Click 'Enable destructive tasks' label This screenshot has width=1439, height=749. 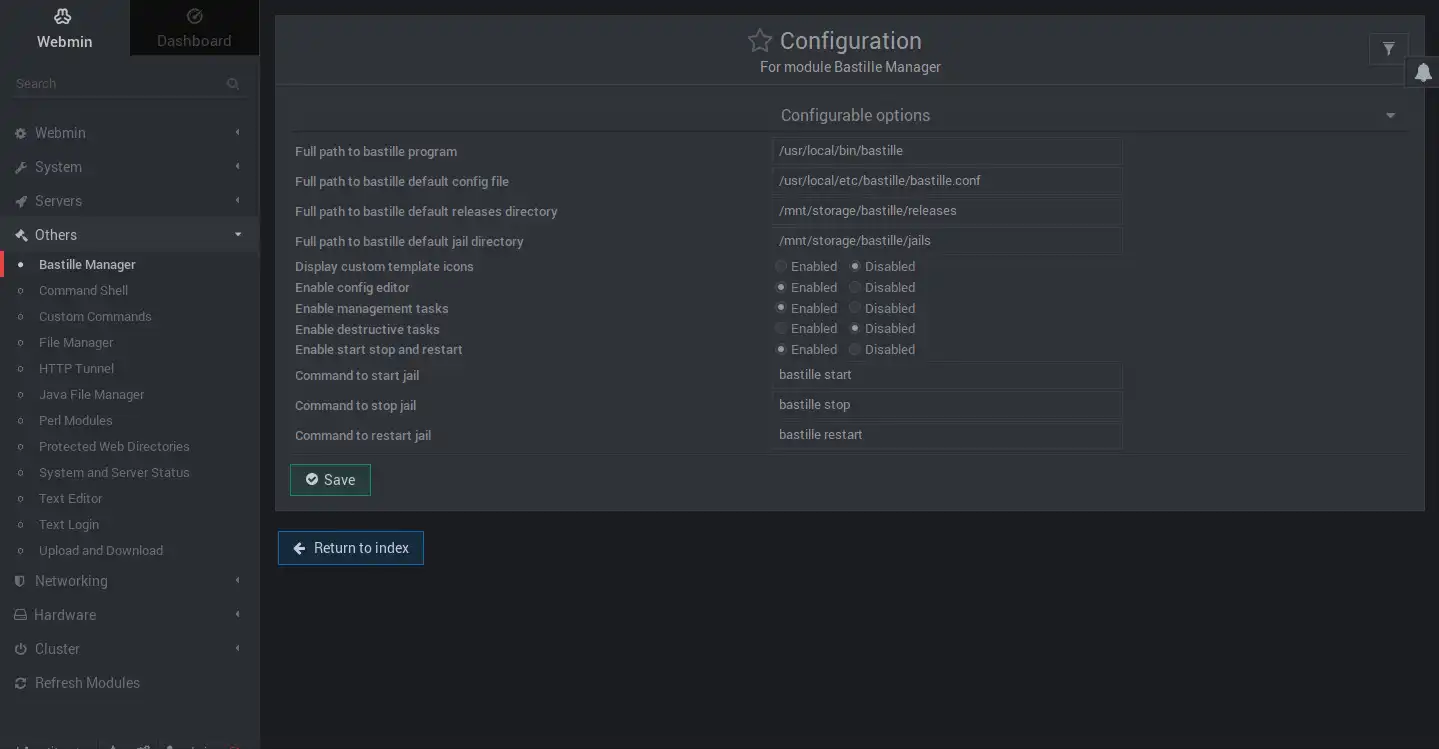(367, 329)
